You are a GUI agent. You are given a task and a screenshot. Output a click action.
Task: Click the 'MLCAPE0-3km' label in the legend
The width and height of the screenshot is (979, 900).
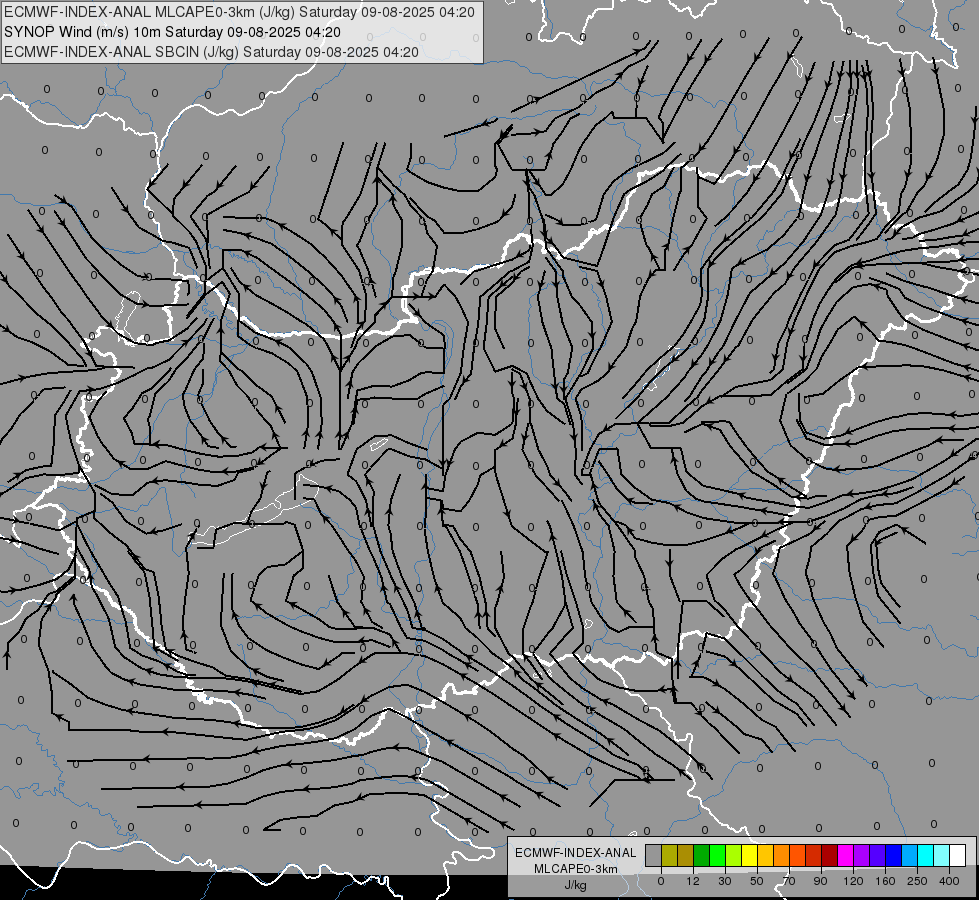click(576, 869)
